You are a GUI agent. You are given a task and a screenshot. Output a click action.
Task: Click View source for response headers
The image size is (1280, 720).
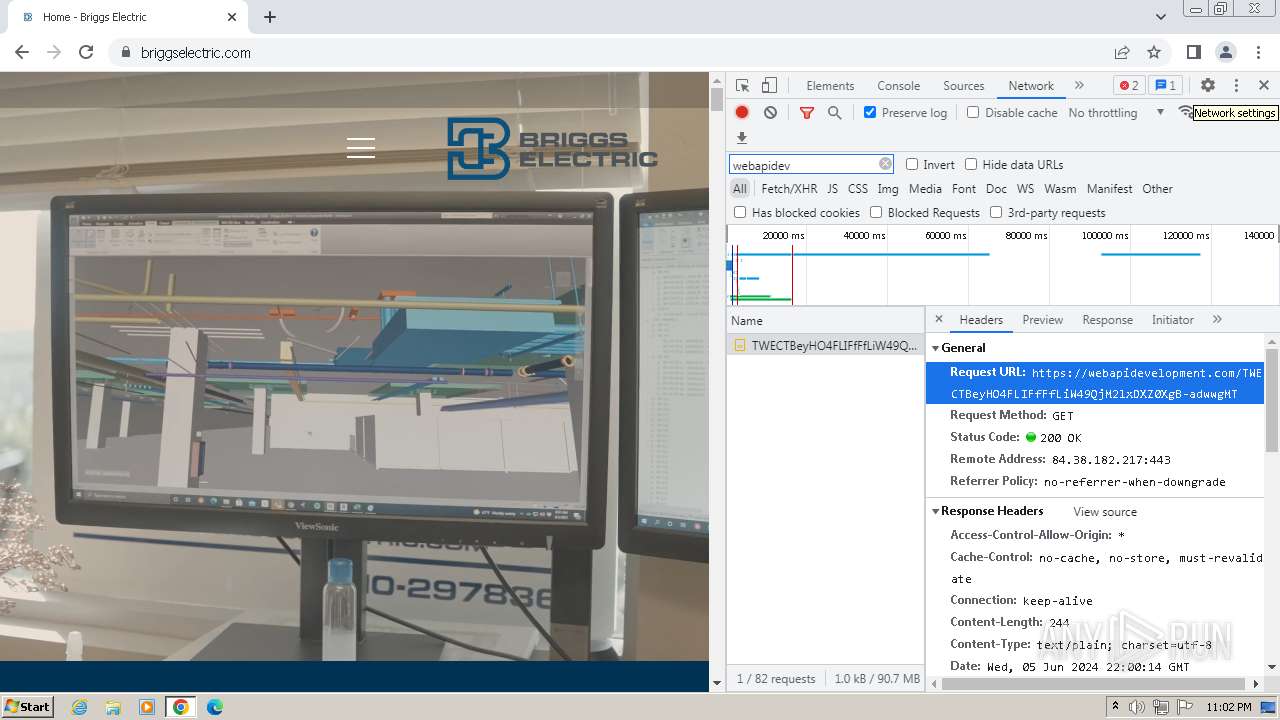pos(1105,512)
